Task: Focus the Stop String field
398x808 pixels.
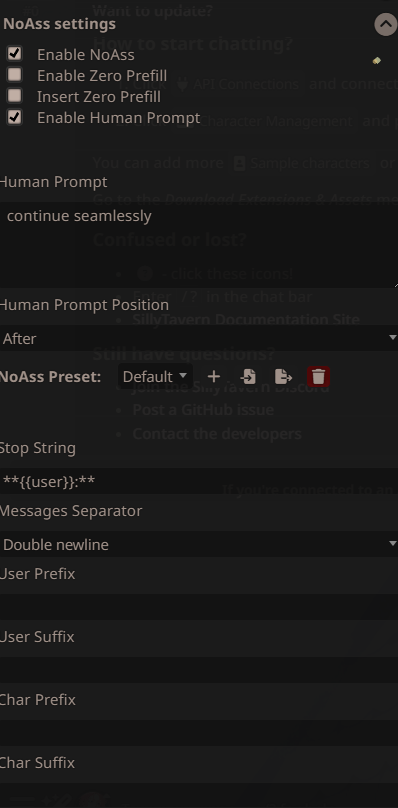Action: (199, 481)
